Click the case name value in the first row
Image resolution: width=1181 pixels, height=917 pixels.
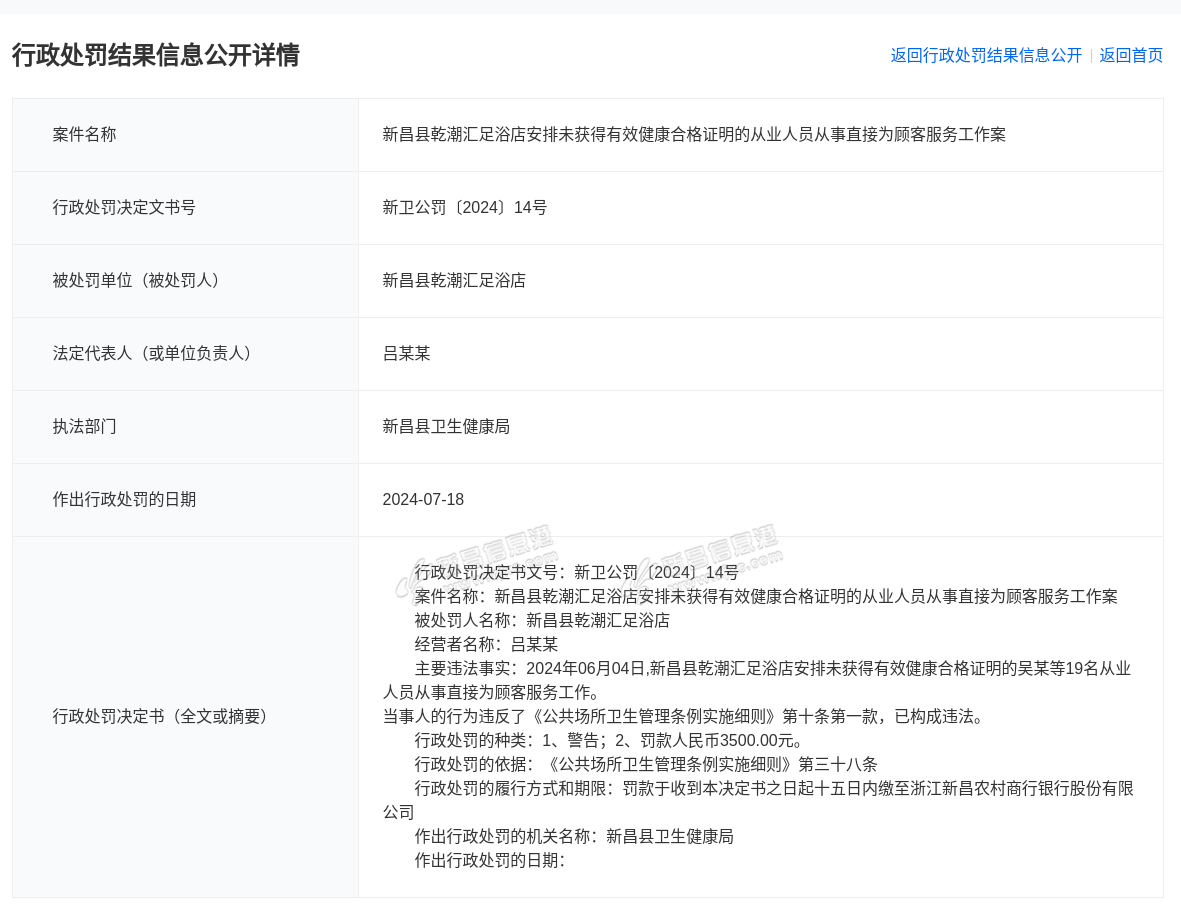pos(694,134)
